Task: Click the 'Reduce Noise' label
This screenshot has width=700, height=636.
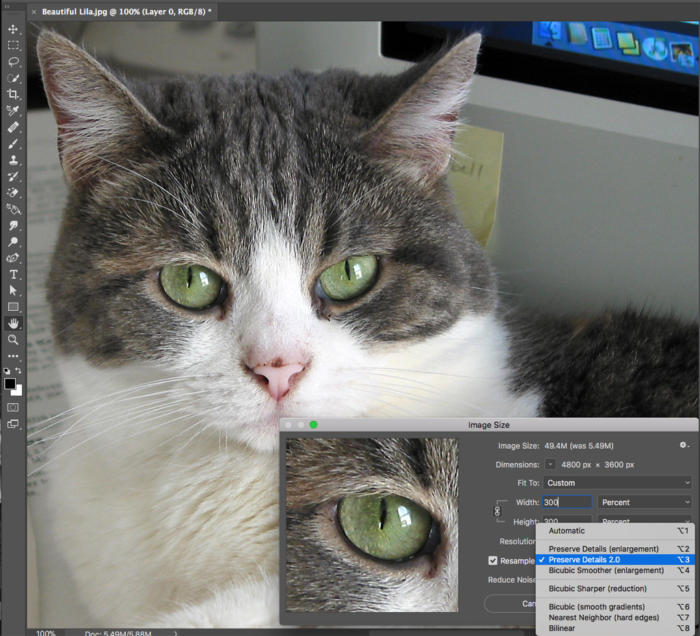Action: (x=511, y=579)
